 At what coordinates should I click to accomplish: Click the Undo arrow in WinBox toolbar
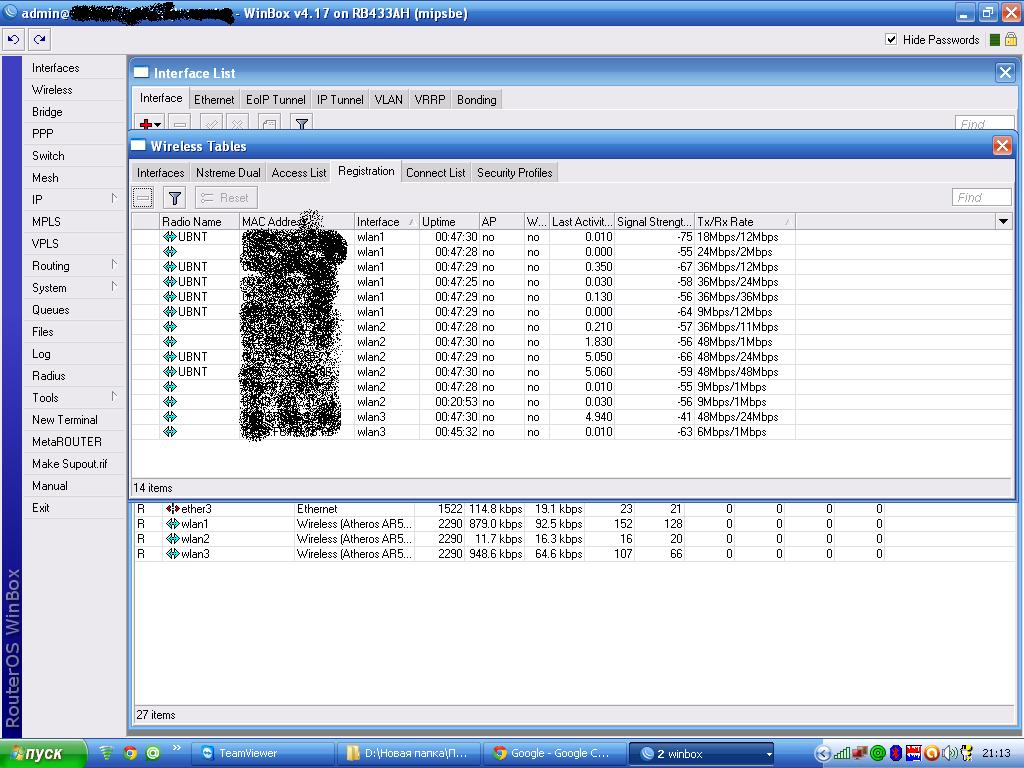(13, 40)
